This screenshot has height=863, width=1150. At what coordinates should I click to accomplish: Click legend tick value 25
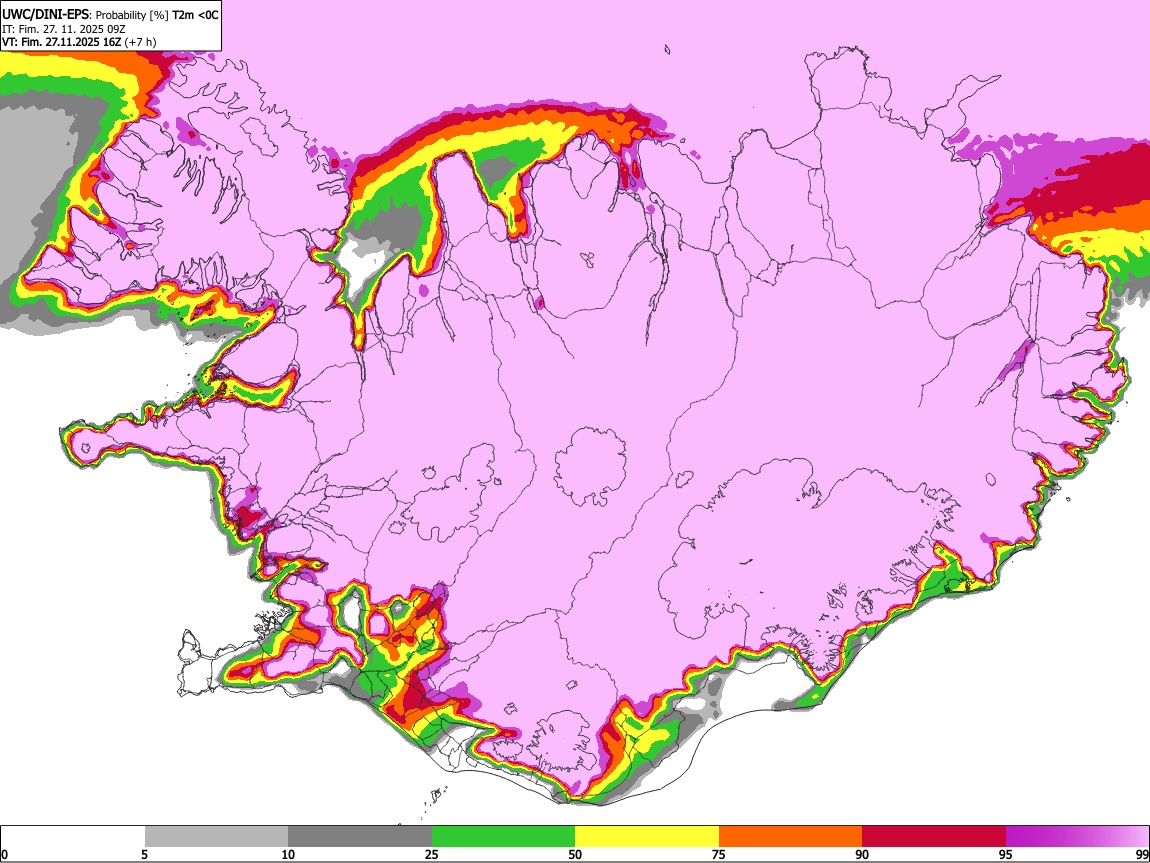point(432,854)
